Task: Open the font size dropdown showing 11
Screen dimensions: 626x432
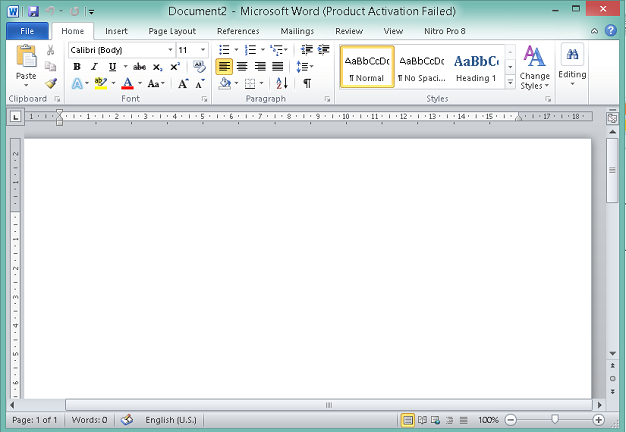Action: (x=203, y=50)
